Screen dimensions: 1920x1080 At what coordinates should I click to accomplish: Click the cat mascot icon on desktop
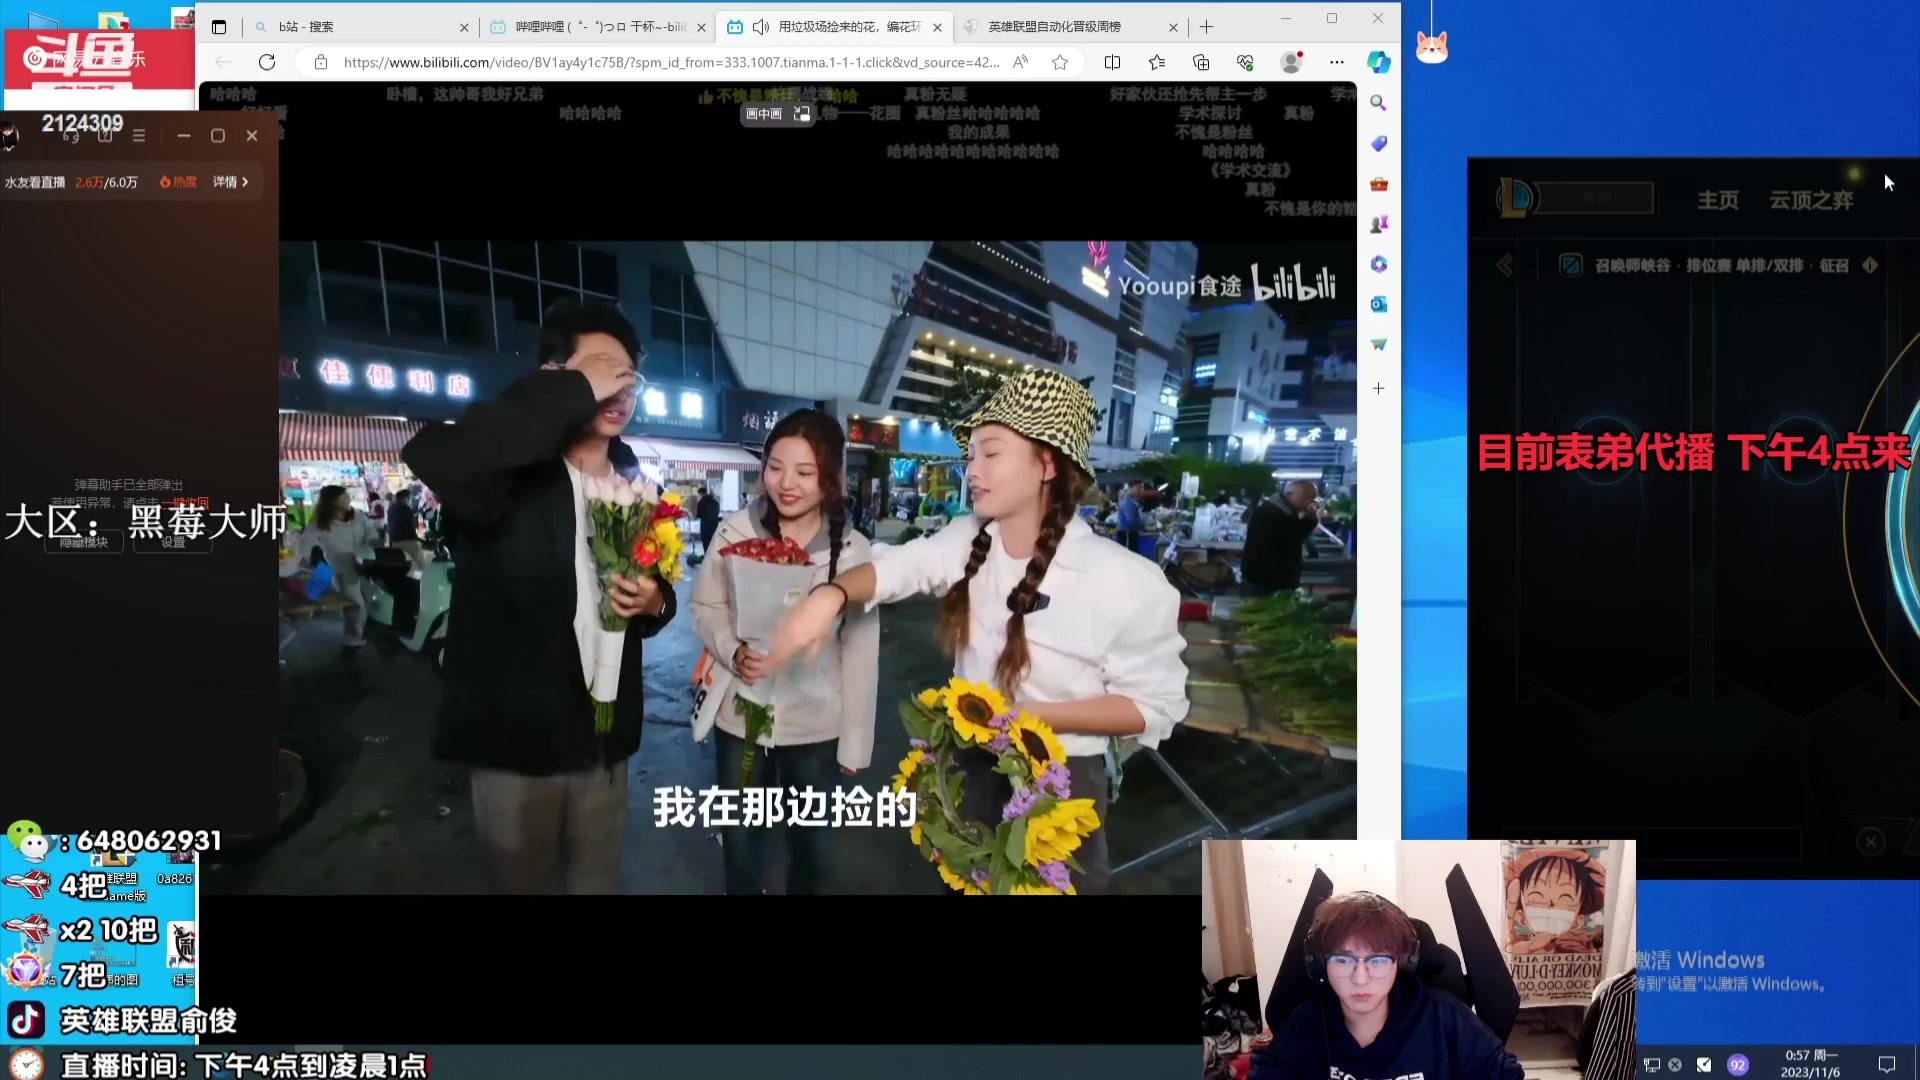1432,47
